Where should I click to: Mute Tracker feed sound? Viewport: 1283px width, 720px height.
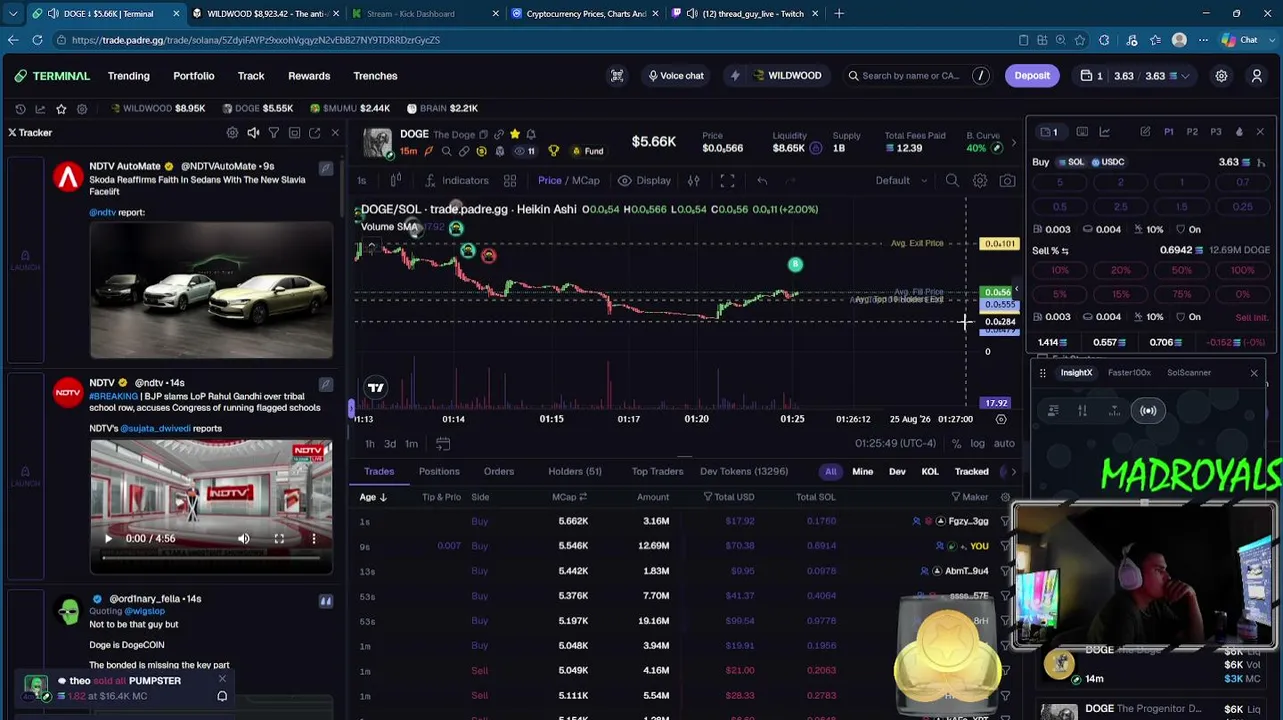(253, 133)
